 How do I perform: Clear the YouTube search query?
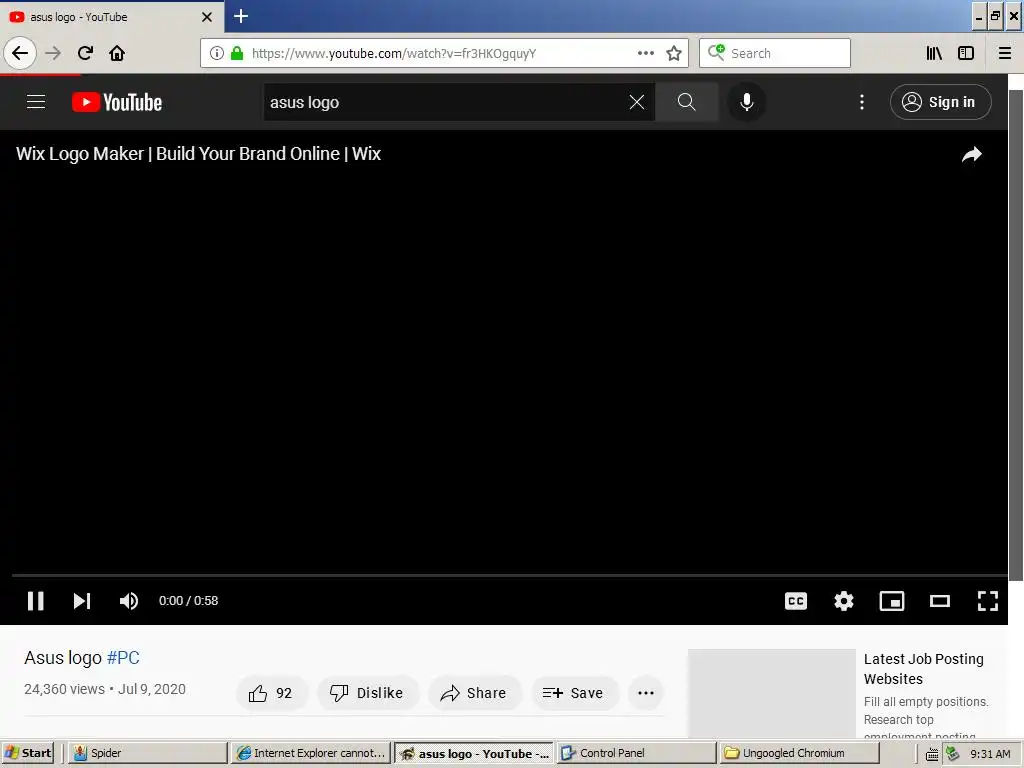pos(637,102)
